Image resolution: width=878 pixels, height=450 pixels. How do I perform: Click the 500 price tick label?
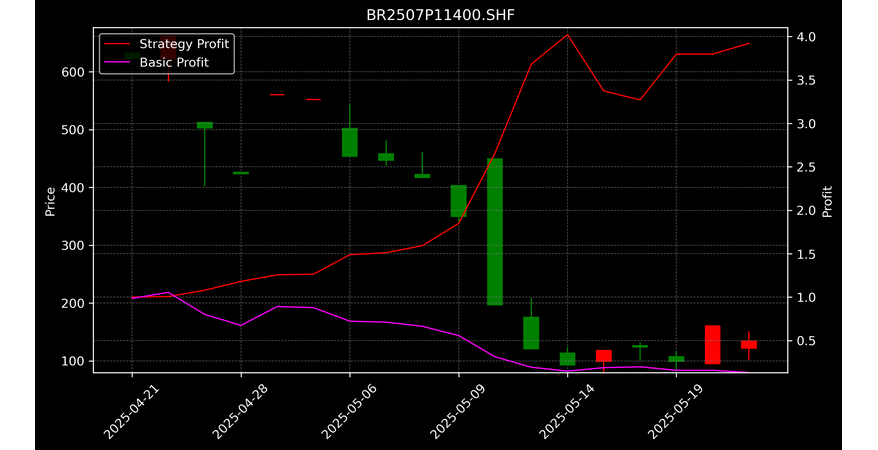point(73,130)
